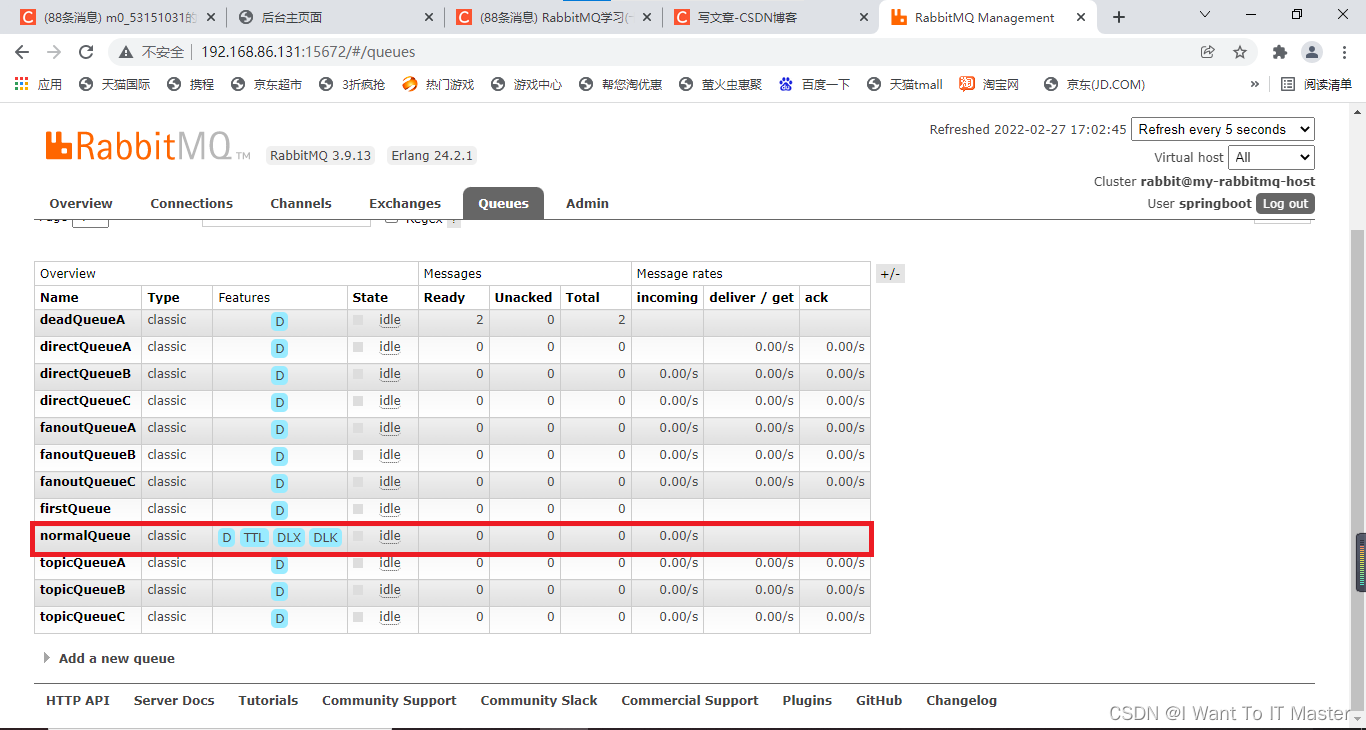The width and height of the screenshot is (1366, 730).
Task: Switch to the Overview tab
Action: pos(81,203)
